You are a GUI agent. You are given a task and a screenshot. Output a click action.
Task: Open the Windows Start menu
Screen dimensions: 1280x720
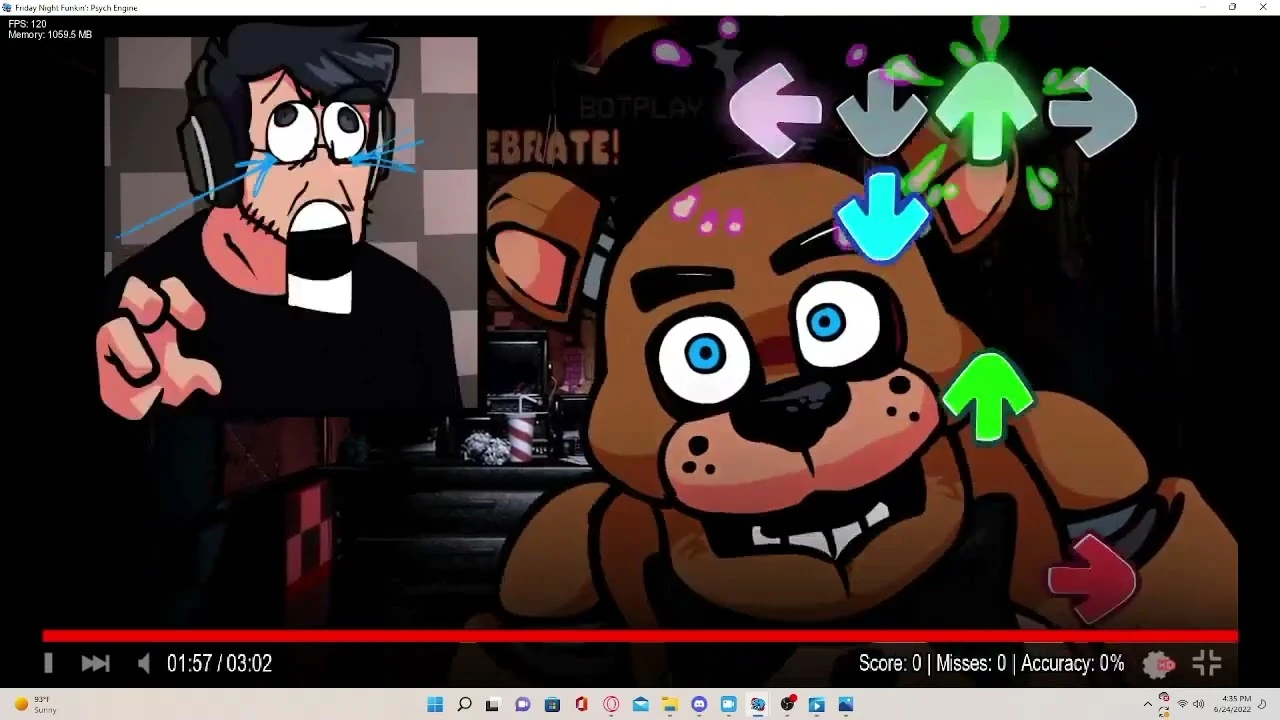click(x=434, y=705)
